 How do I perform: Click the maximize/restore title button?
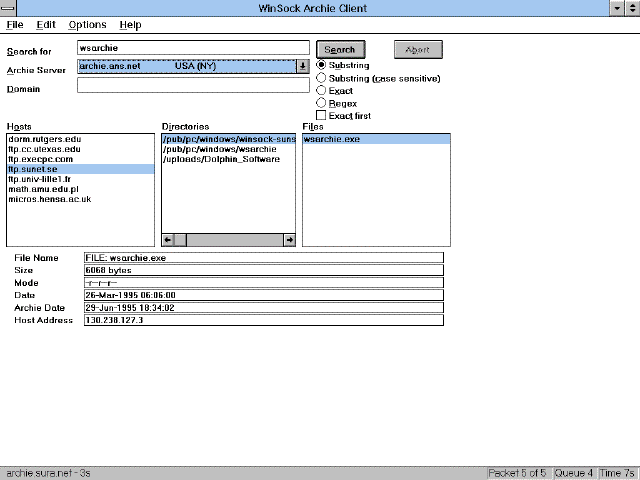(632, 8)
